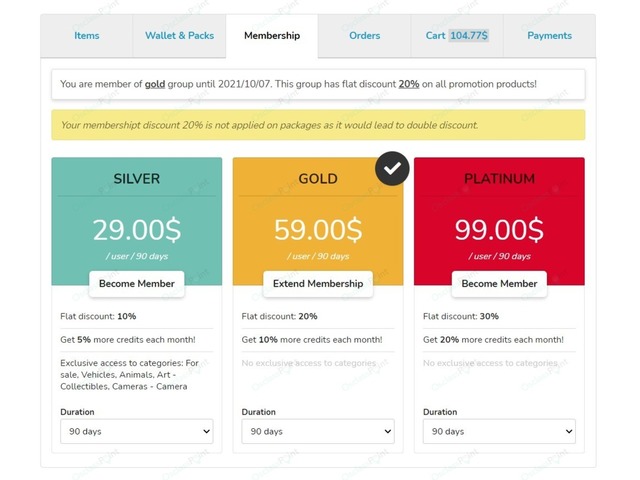
Task: Click the underlined 20% discount text
Action: pos(408,84)
